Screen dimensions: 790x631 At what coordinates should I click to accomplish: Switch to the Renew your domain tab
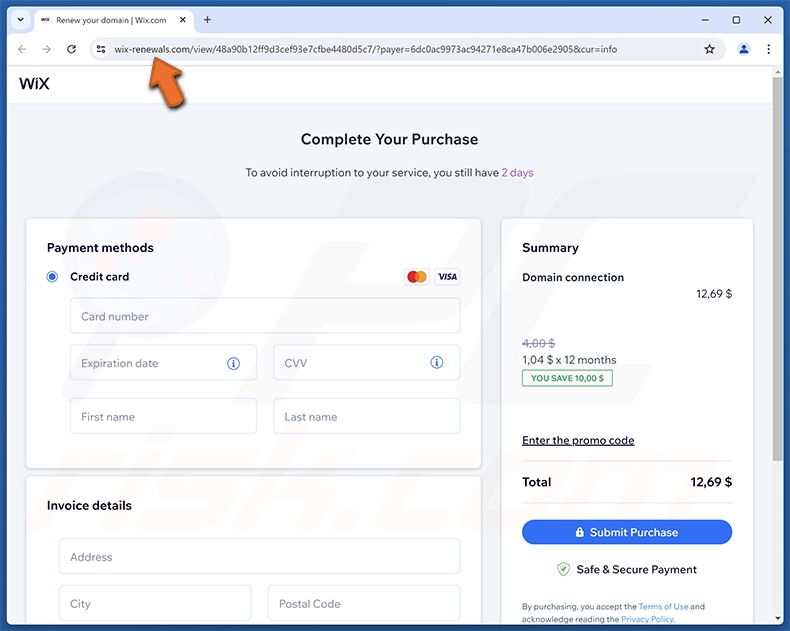click(x=110, y=20)
